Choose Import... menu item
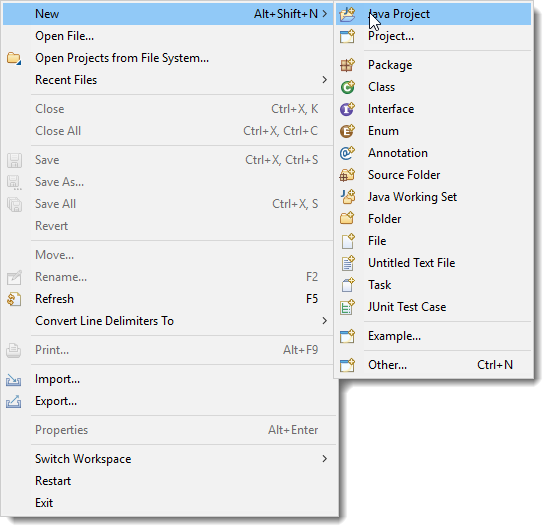The height and width of the screenshot is (532, 549). click(168, 379)
